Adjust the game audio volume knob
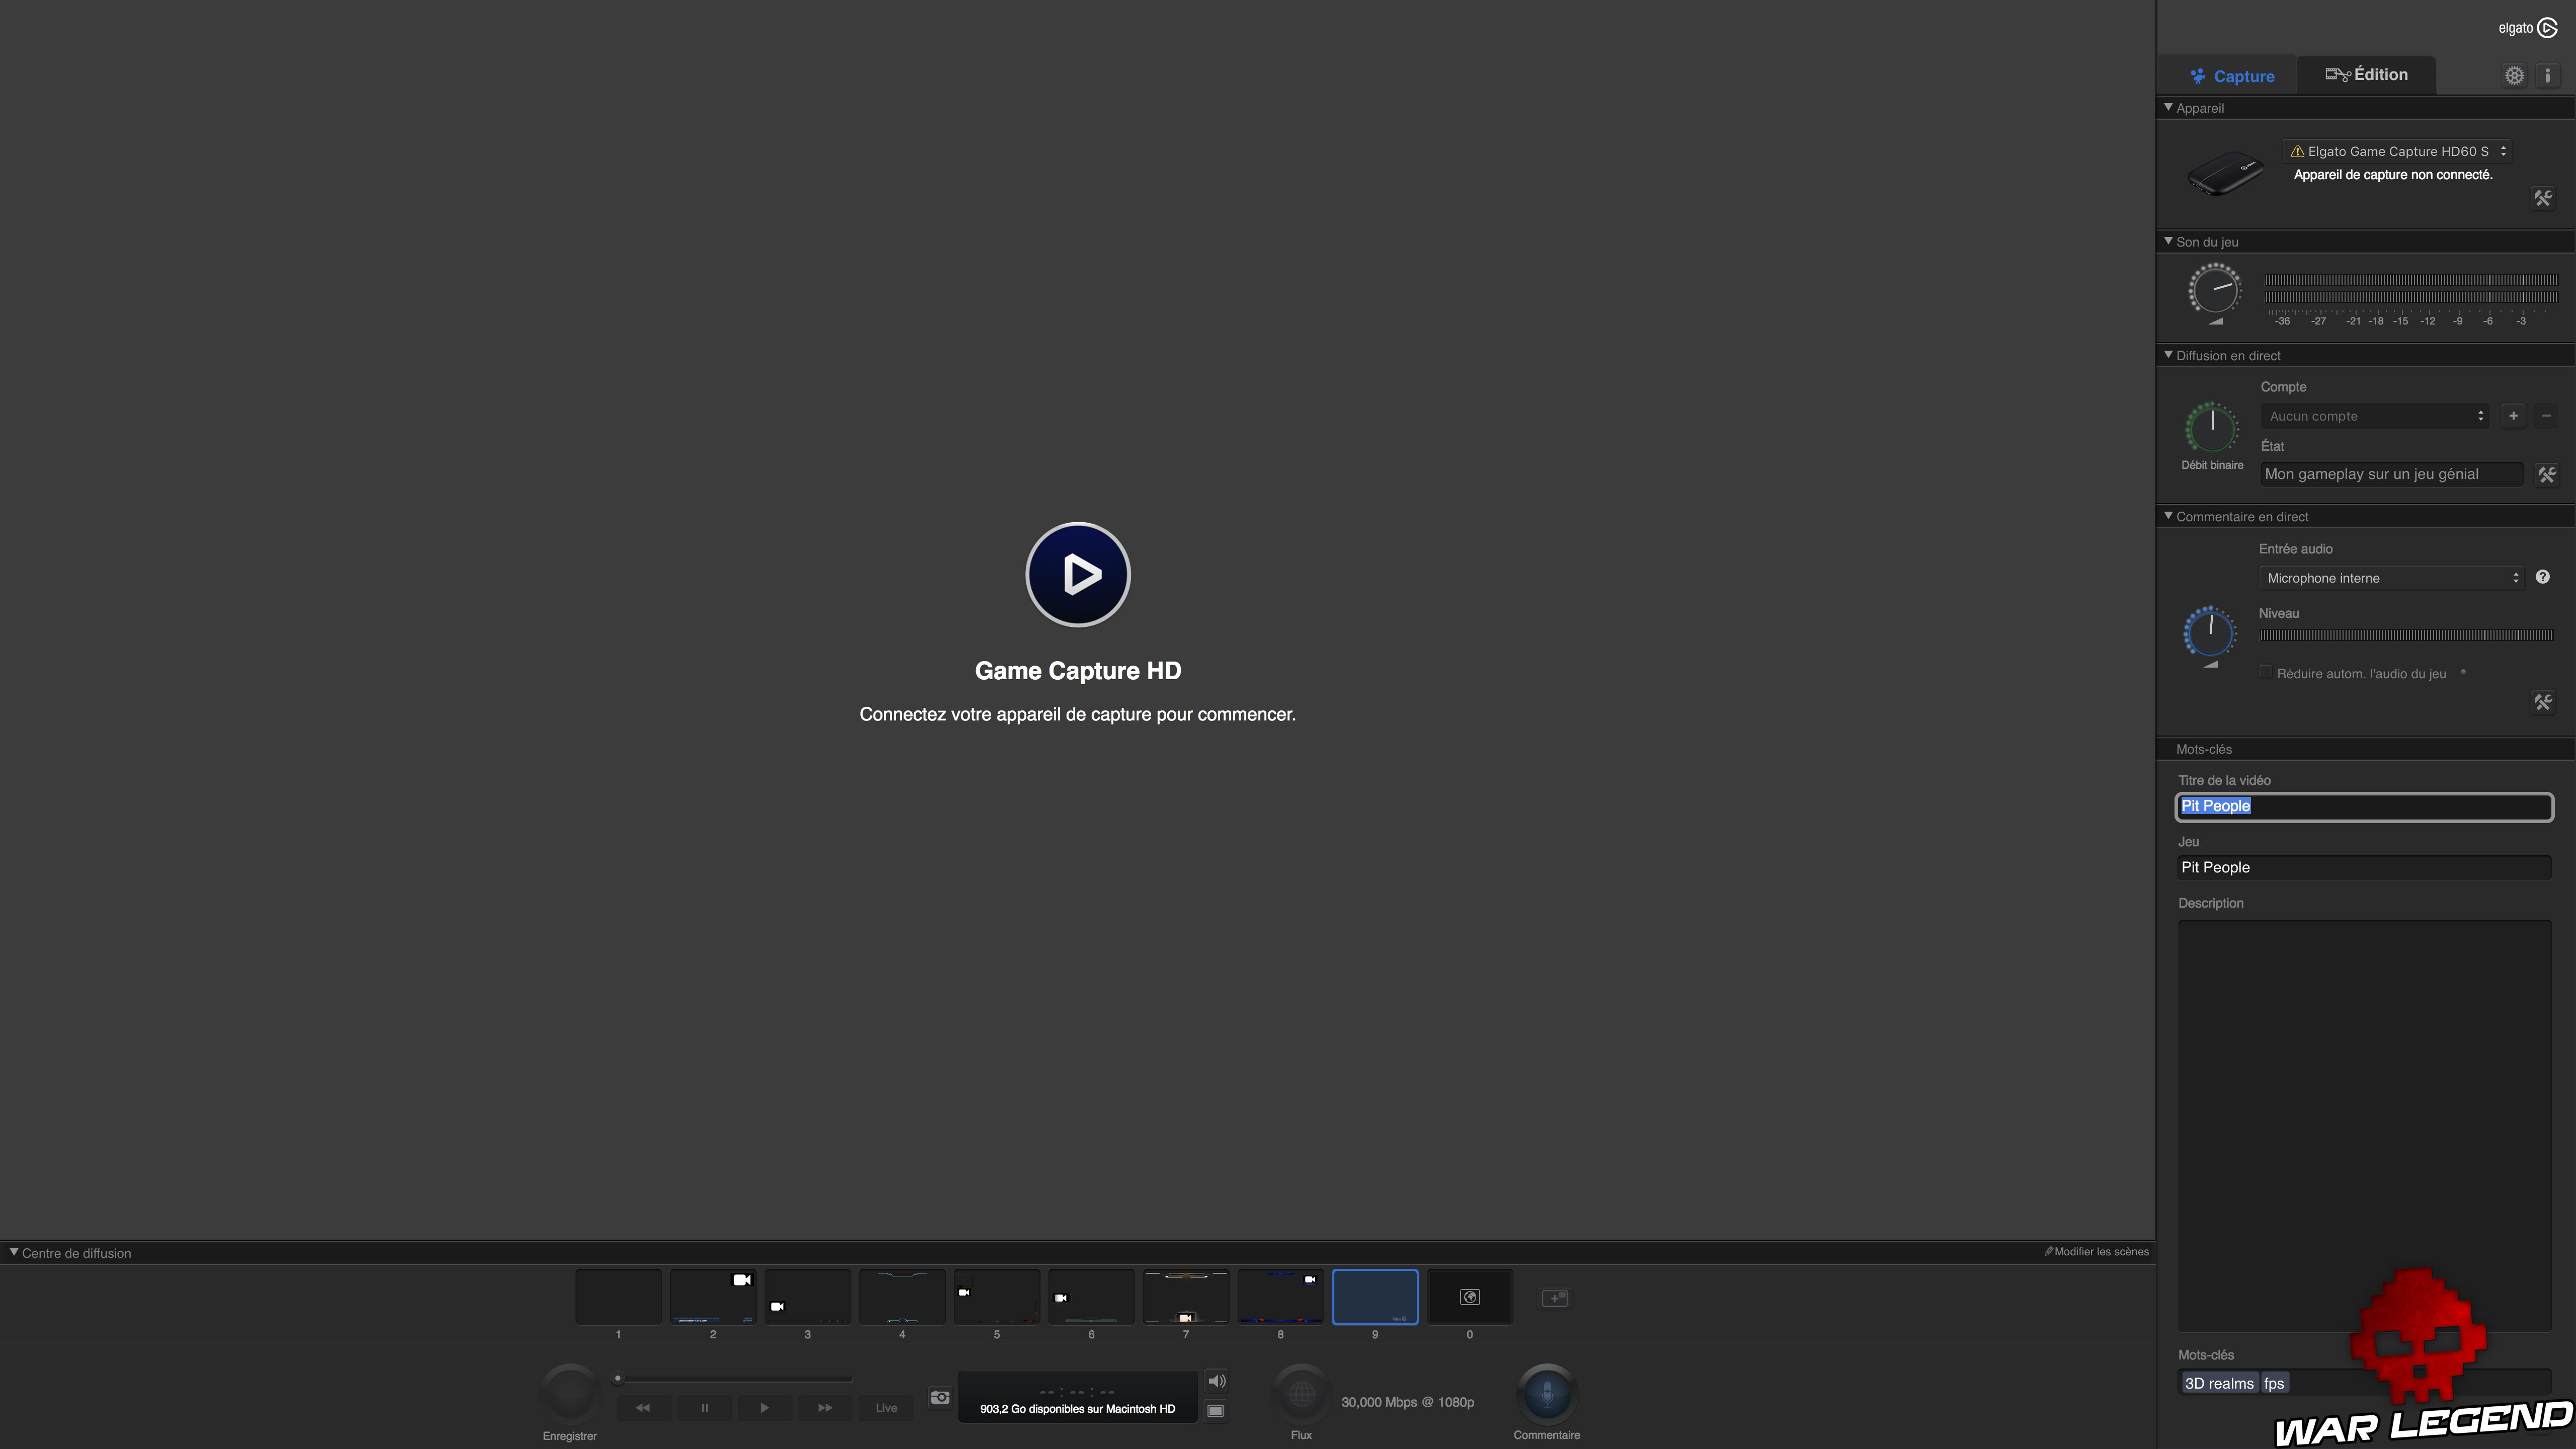Screen dimensions: 2576x1449 click(x=2215, y=291)
